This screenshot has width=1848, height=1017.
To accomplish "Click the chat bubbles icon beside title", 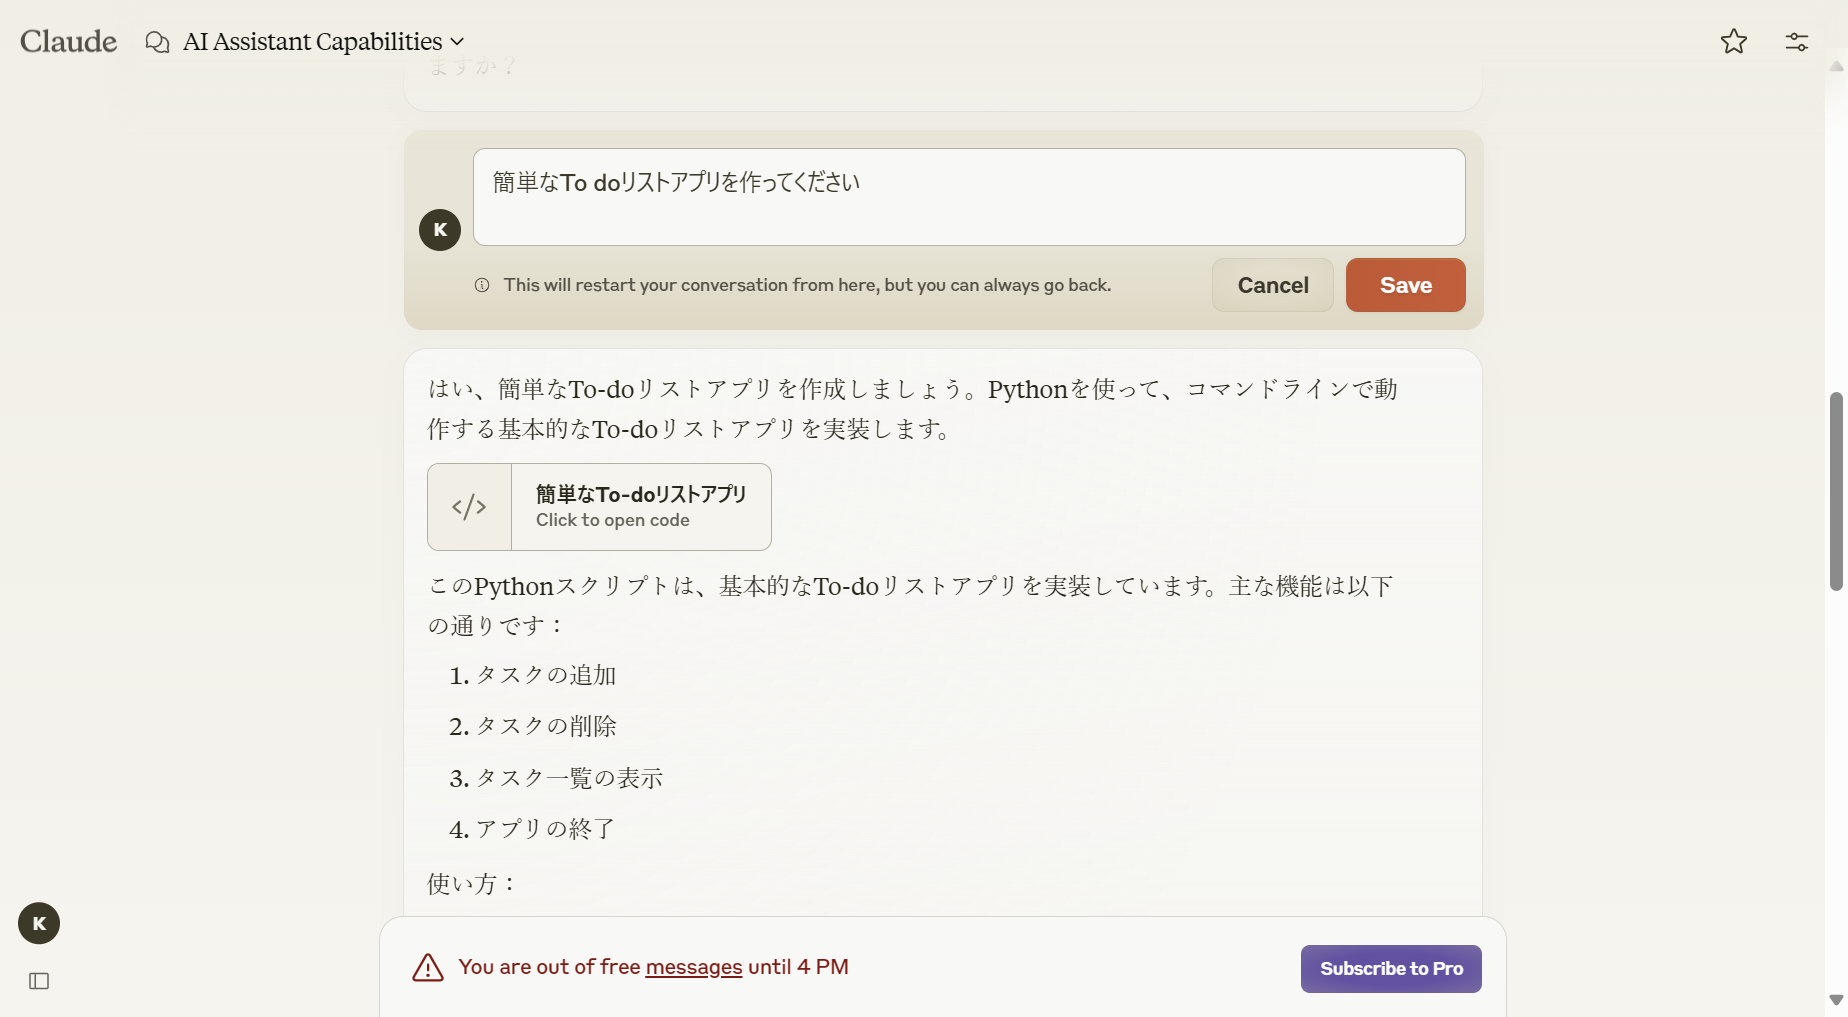I will [x=157, y=42].
